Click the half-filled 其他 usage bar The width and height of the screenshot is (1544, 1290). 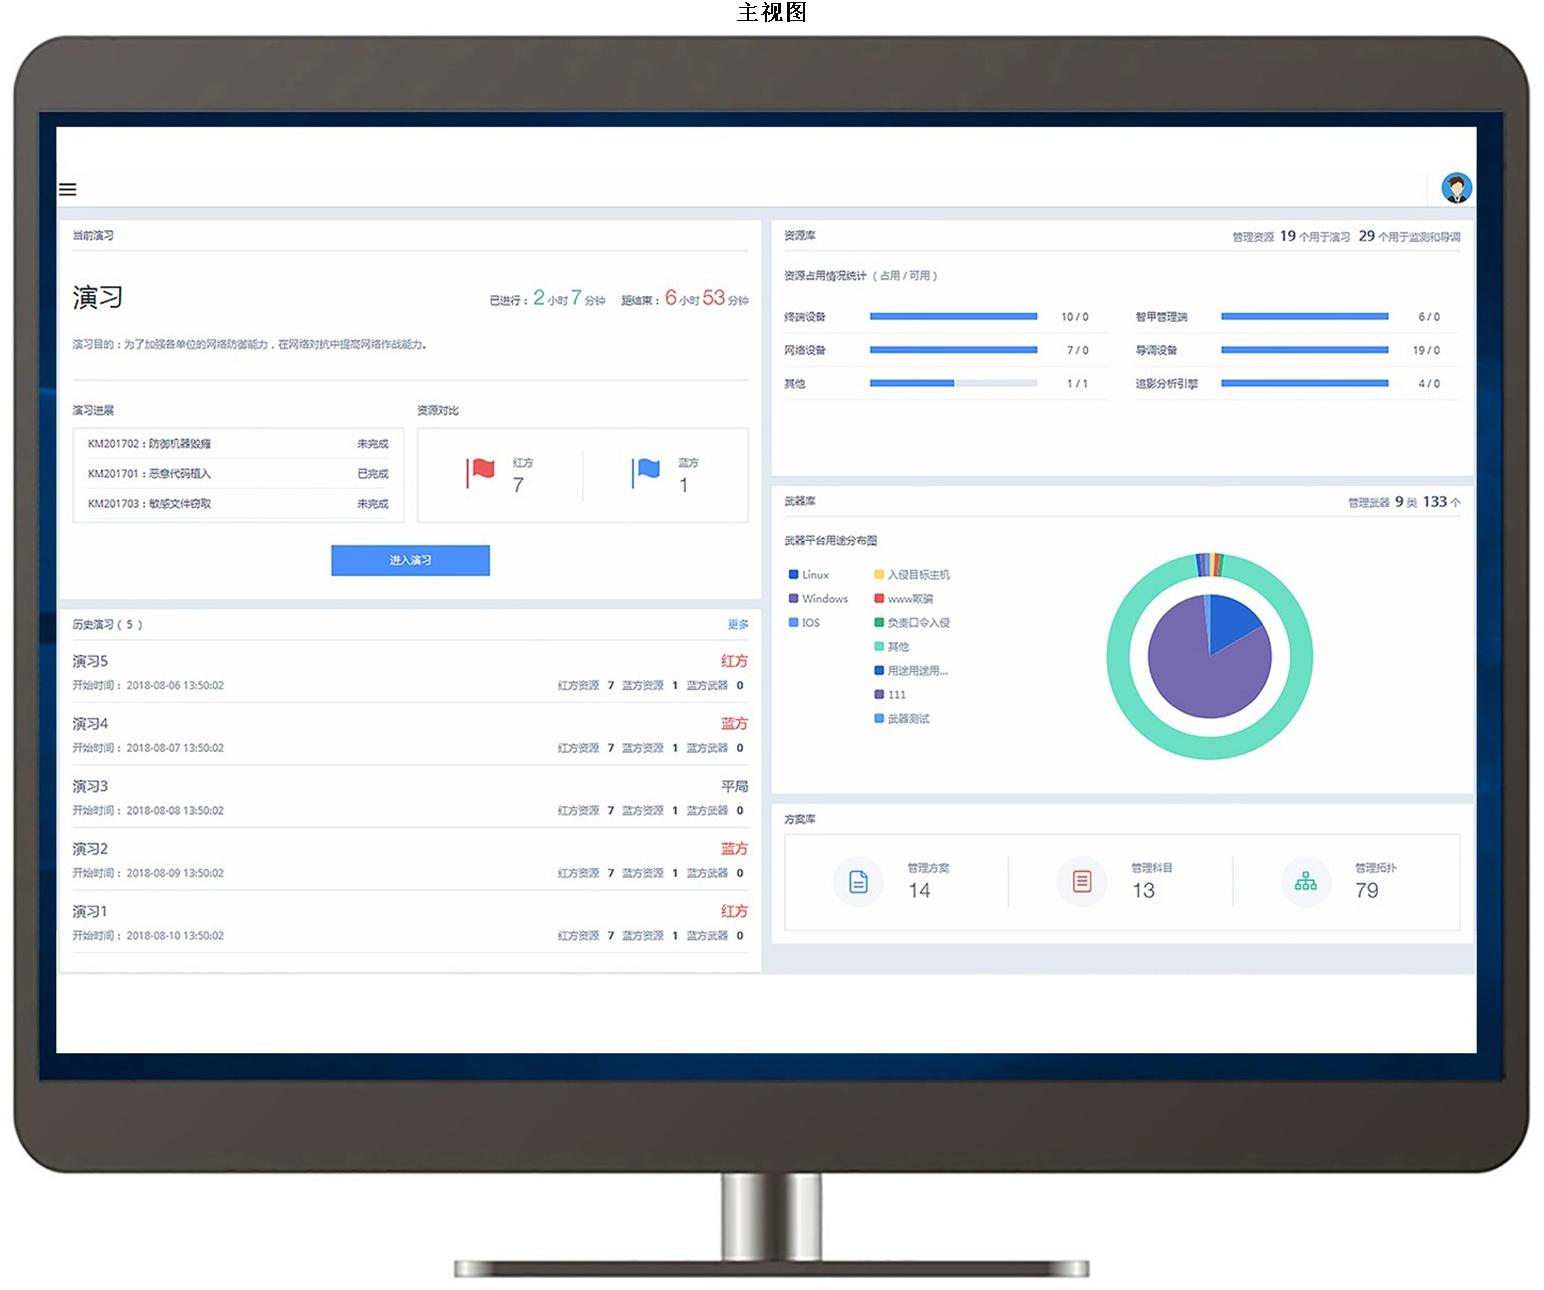coord(953,383)
